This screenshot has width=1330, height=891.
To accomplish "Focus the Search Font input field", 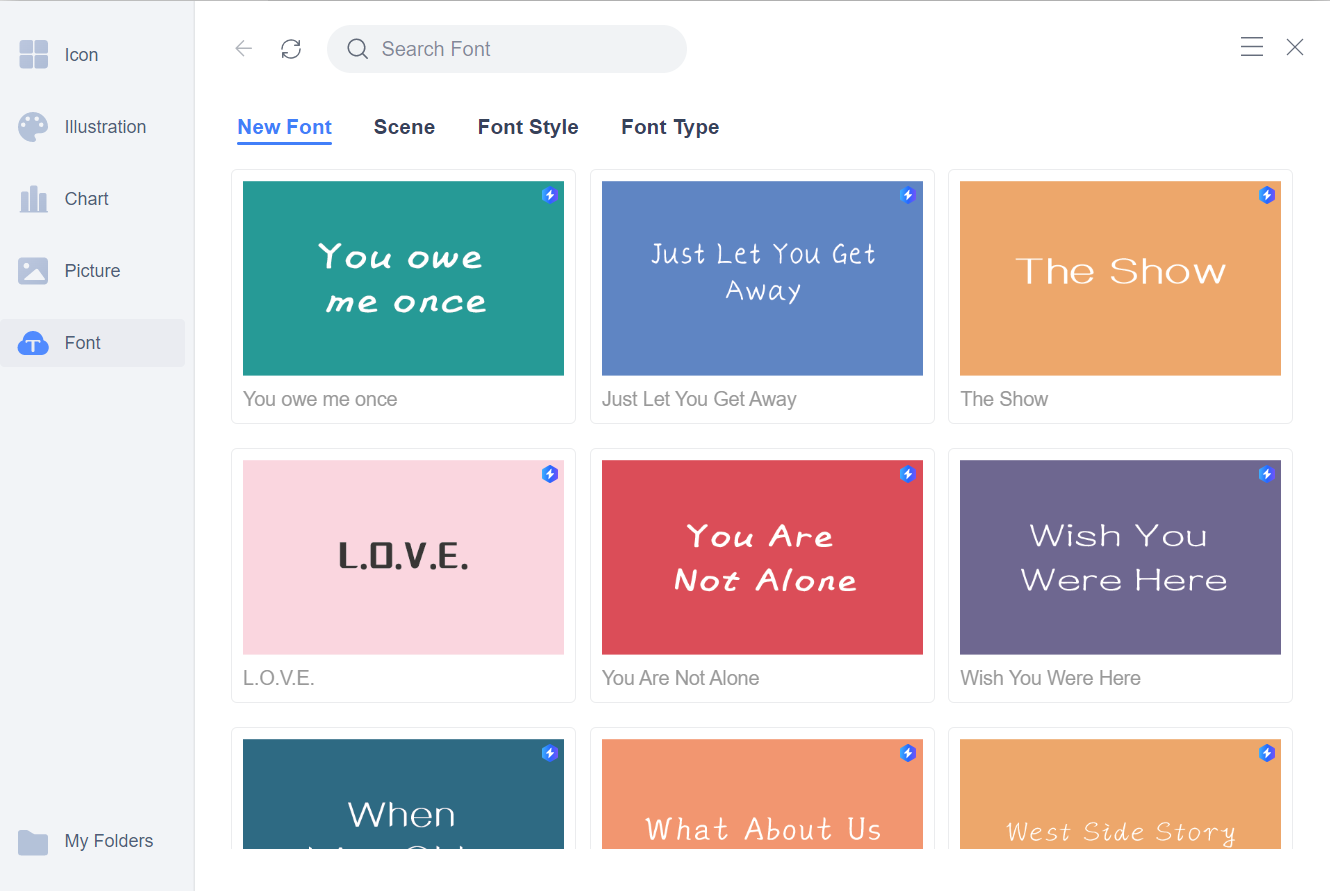I will [507, 49].
